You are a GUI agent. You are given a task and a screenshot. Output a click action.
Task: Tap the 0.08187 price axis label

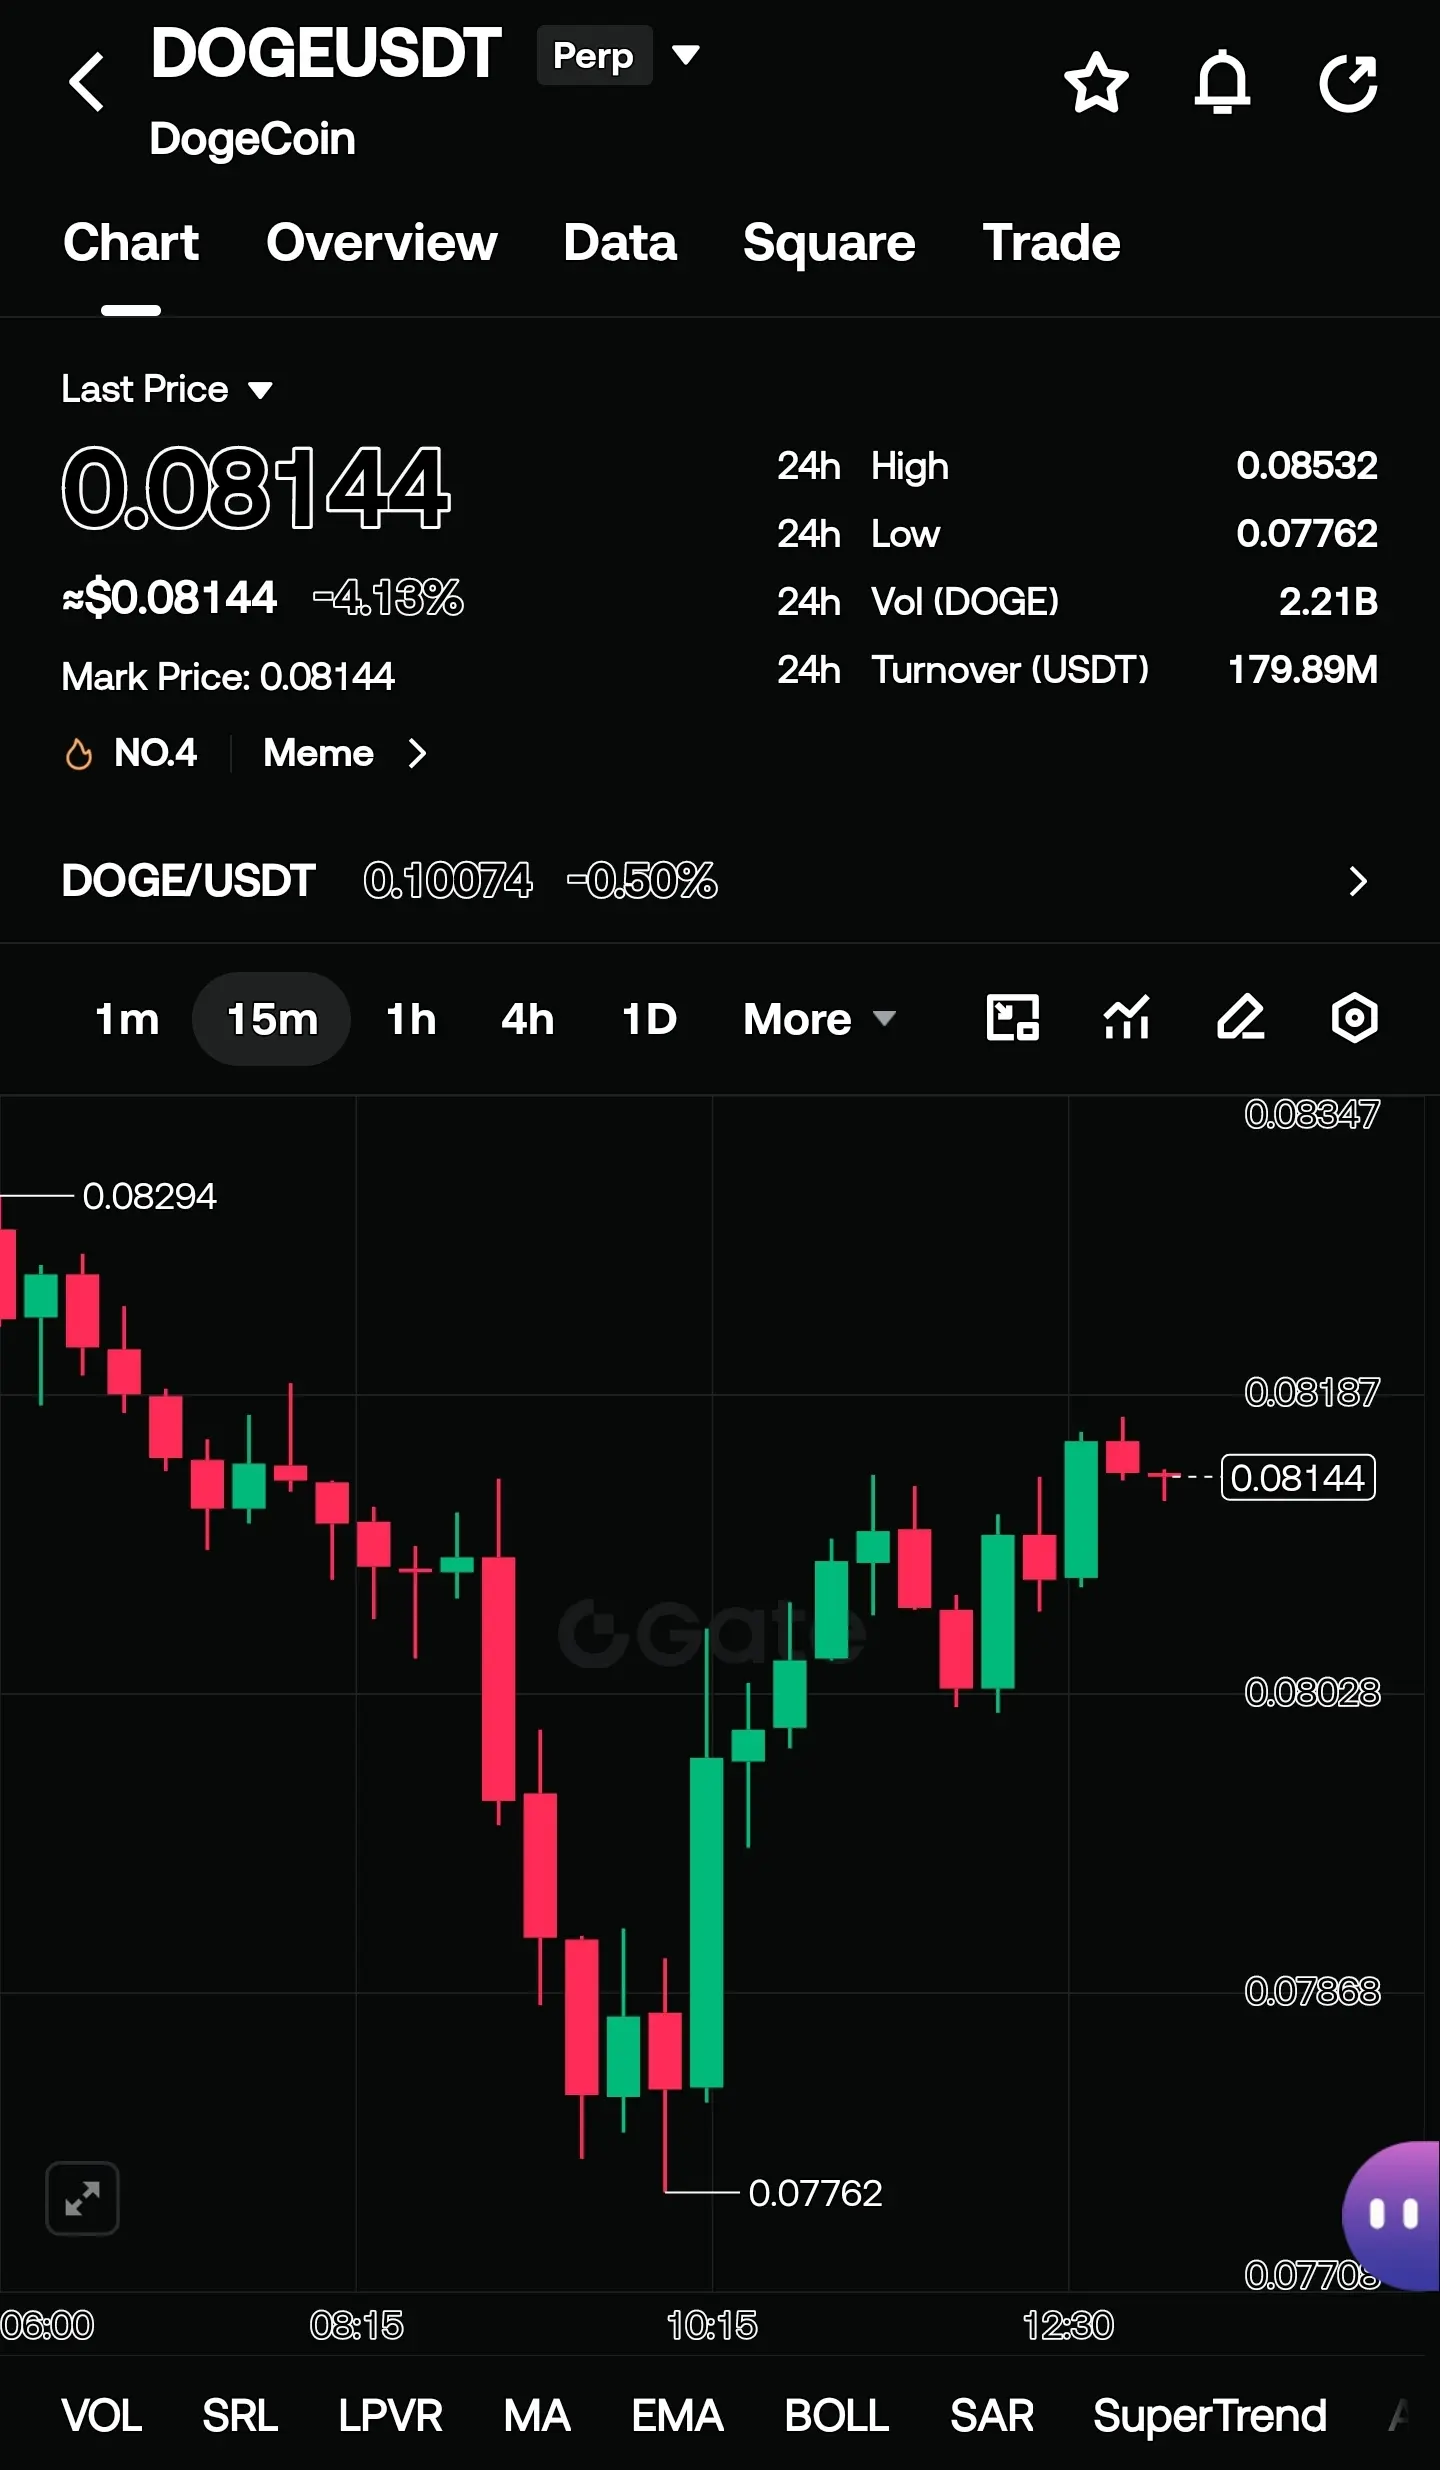pyautogui.click(x=1312, y=1392)
